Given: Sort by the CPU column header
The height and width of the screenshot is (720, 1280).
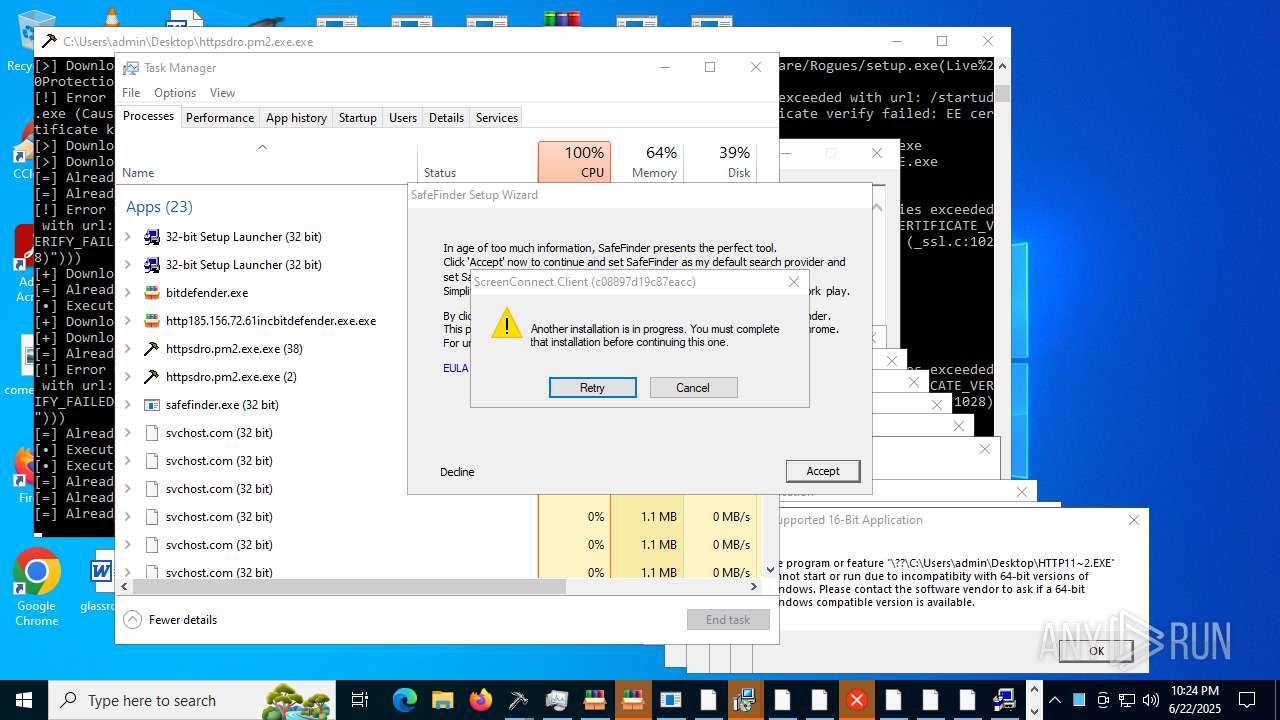Looking at the screenshot, I should click(x=574, y=162).
